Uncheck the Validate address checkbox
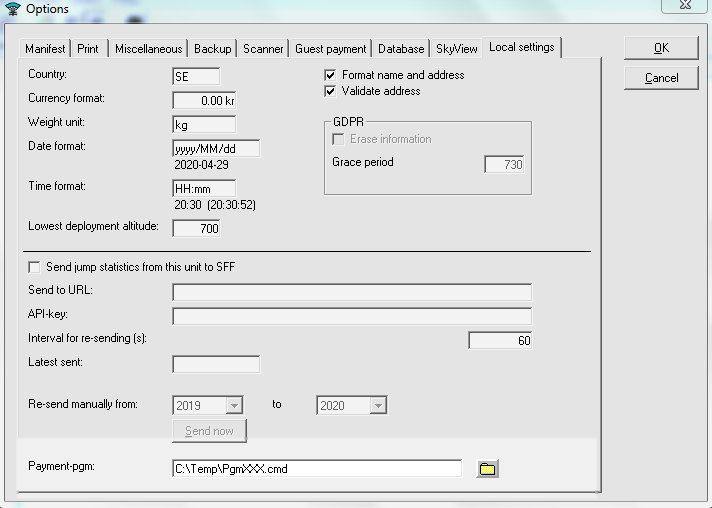 click(x=331, y=91)
